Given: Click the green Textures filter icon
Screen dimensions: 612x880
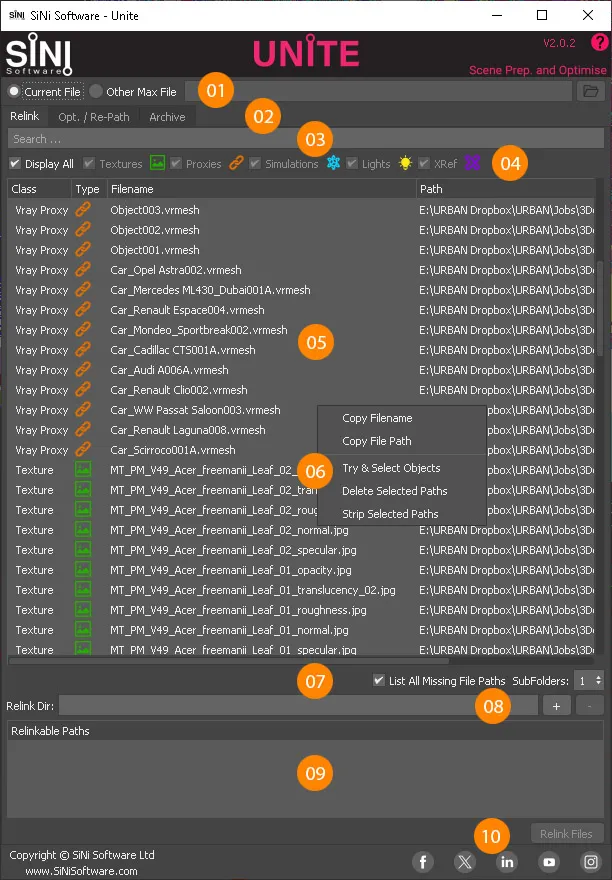Looking at the screenshot, I should pos(158,163).
